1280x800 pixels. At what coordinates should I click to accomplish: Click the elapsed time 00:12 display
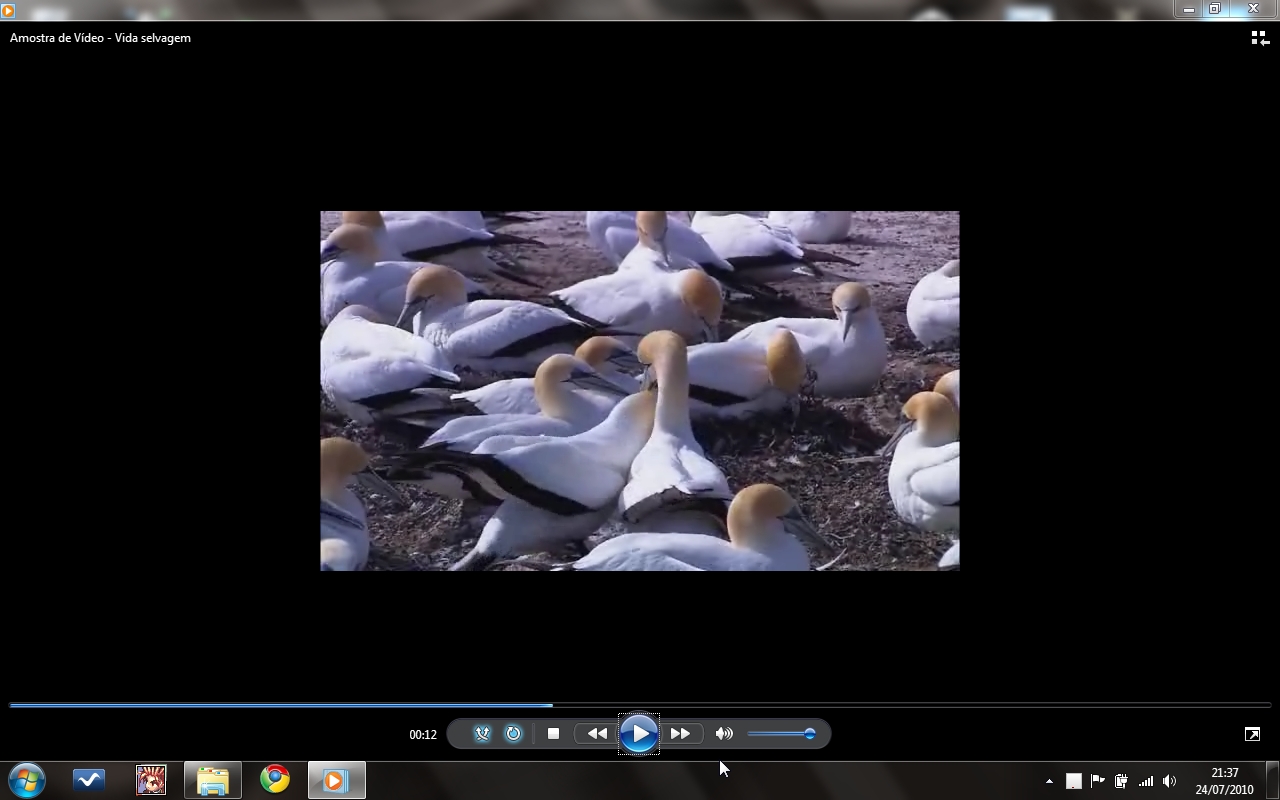423,734
